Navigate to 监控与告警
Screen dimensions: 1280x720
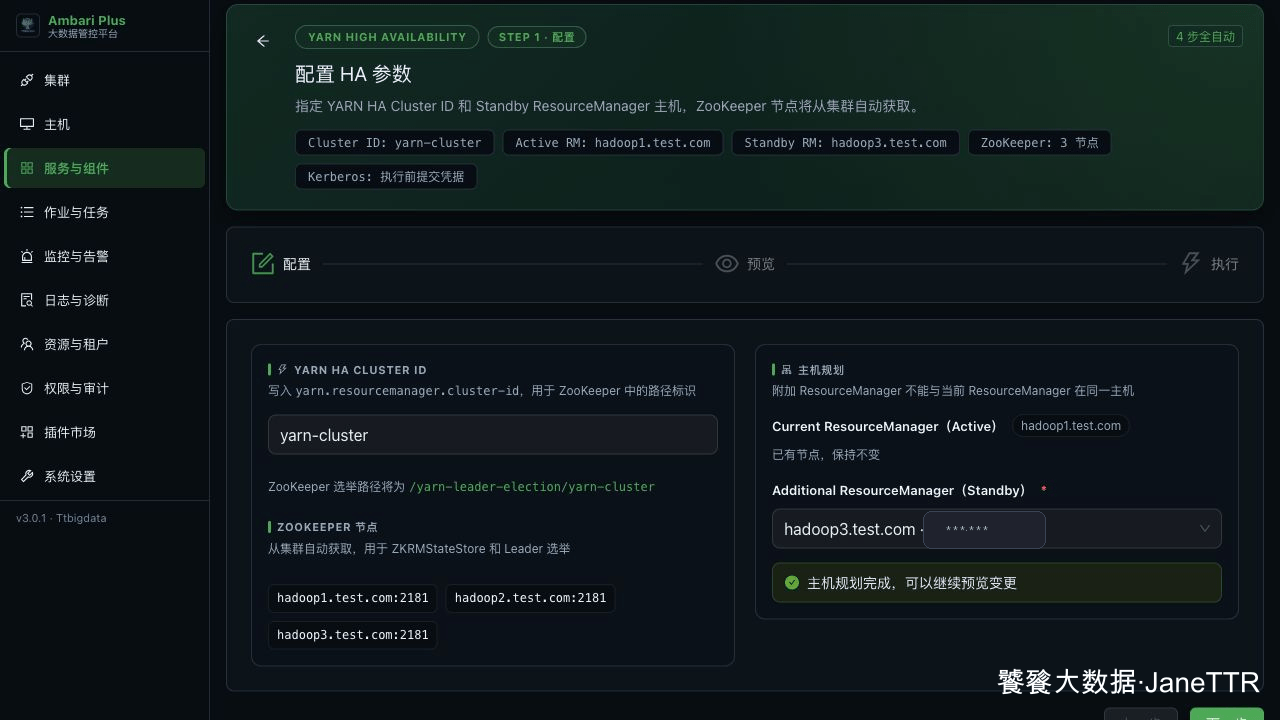(105, 256)
